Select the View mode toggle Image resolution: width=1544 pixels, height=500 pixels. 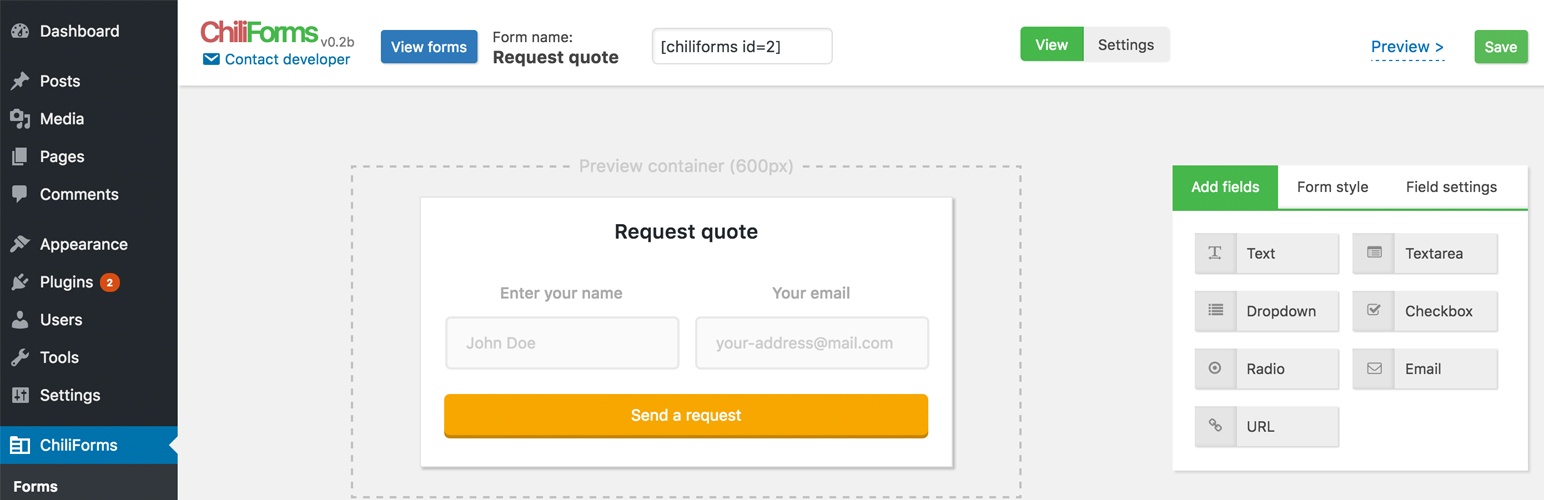tap(1051, 45)
